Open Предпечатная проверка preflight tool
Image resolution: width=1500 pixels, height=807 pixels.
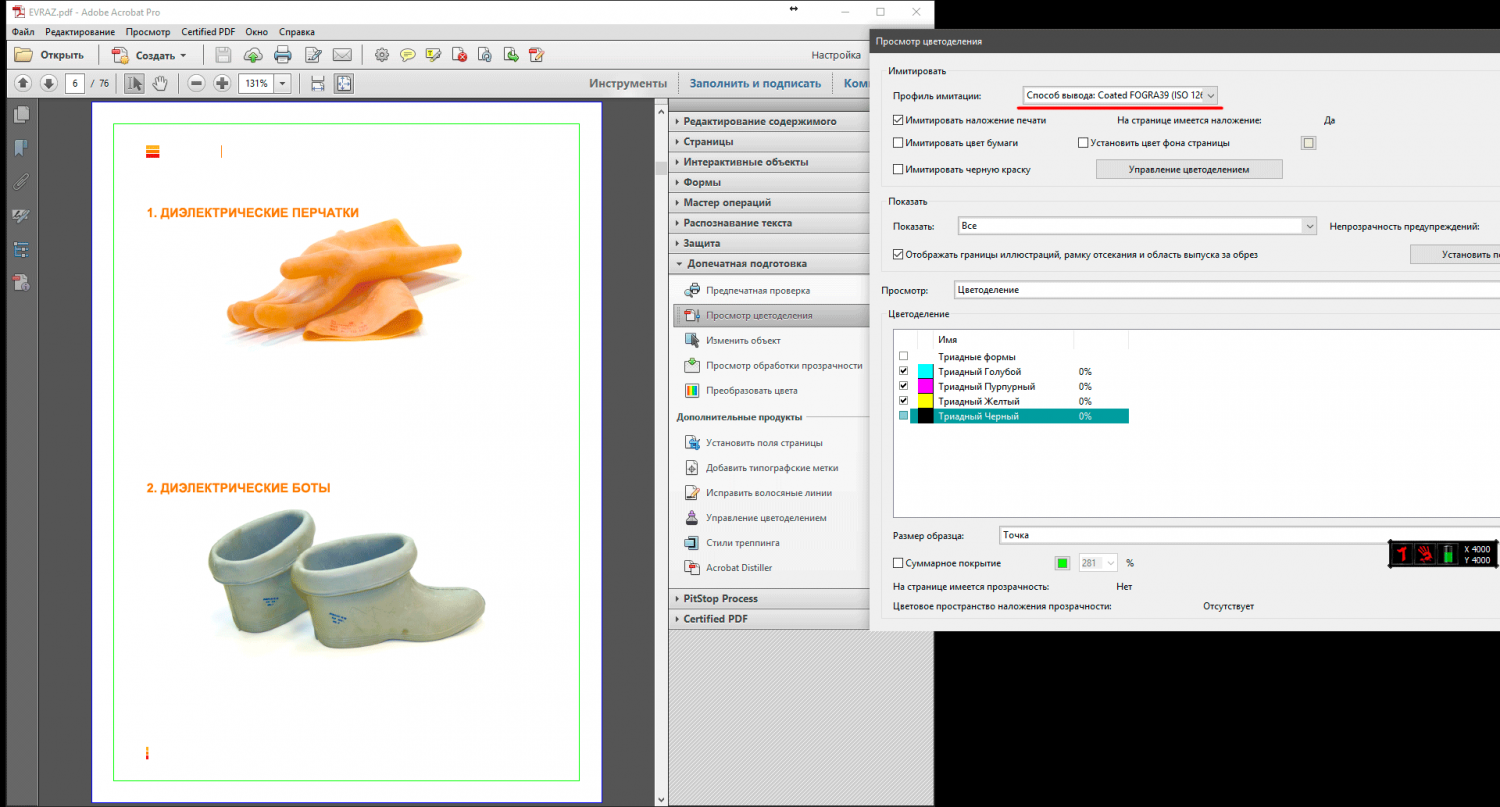click(758, 290)
